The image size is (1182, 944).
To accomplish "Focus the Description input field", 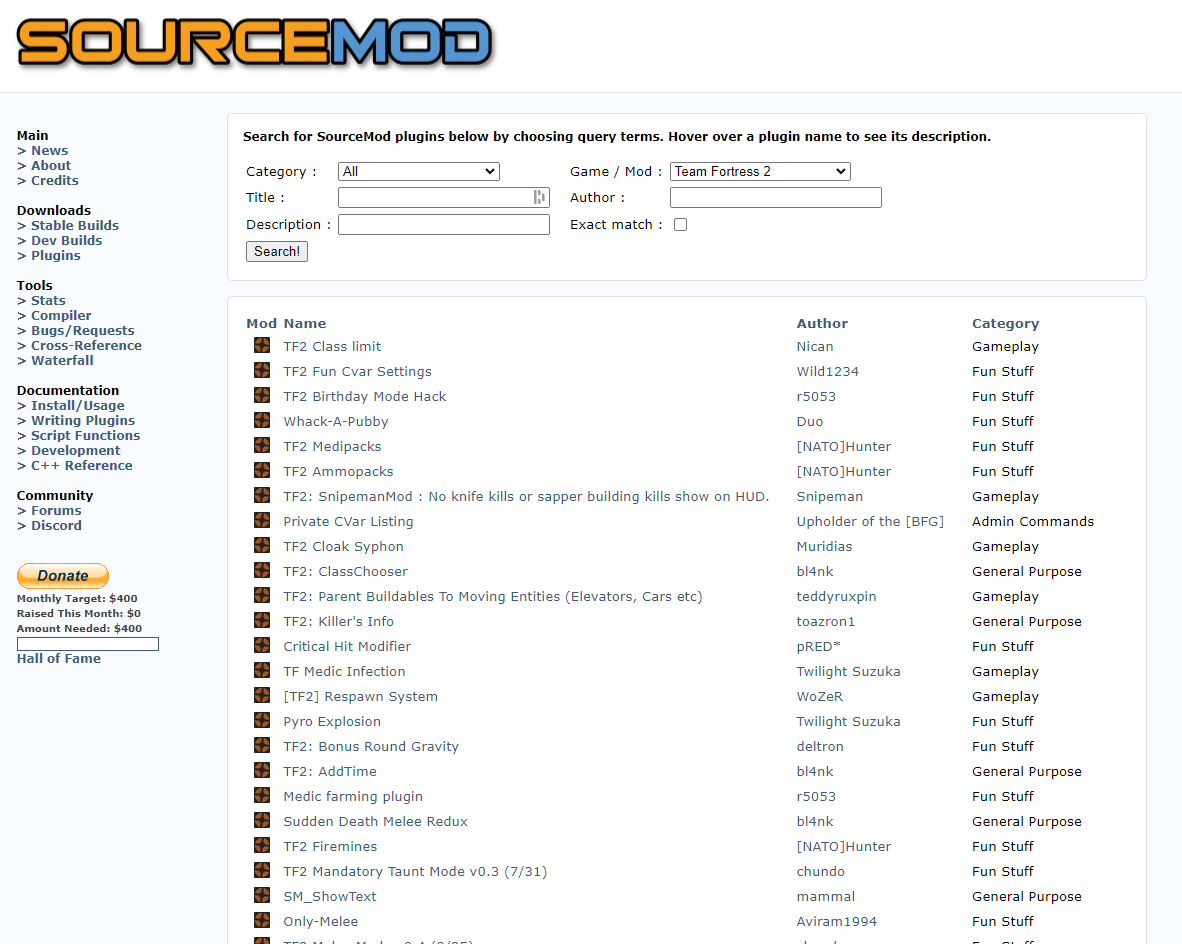I will pyautogui.click(x=444, y=225).
